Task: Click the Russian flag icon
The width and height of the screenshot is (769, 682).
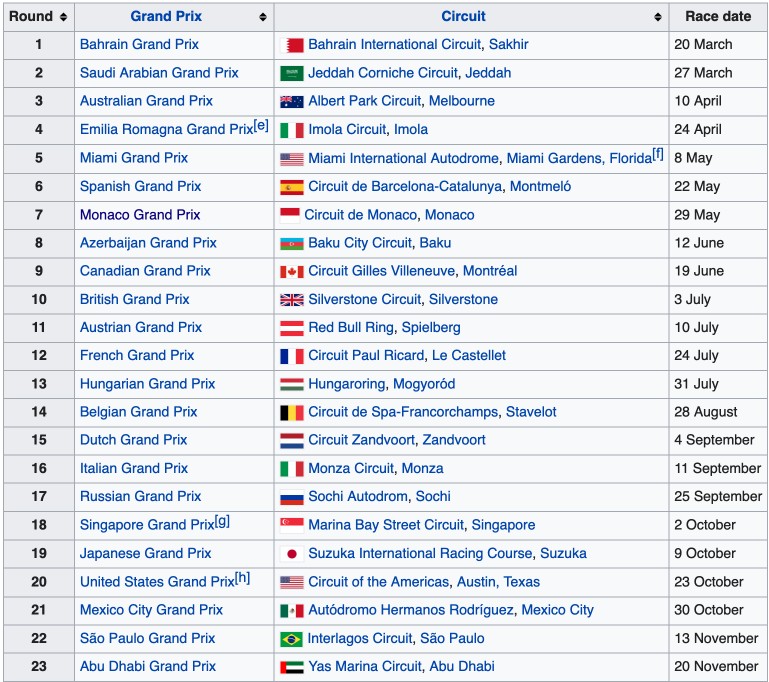Action: tap(292, 497)
